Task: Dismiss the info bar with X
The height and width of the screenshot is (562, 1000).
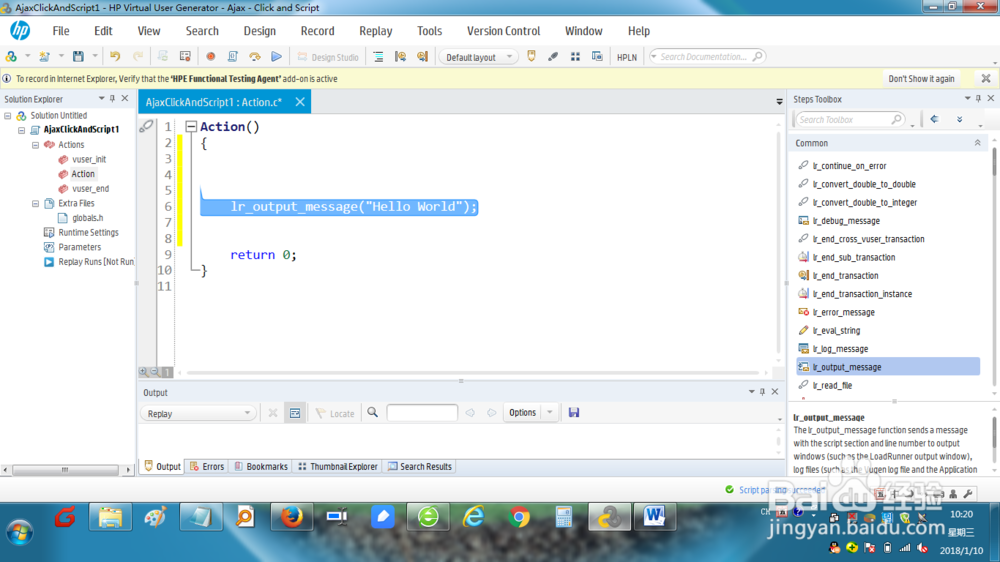Action: [986, 78]
